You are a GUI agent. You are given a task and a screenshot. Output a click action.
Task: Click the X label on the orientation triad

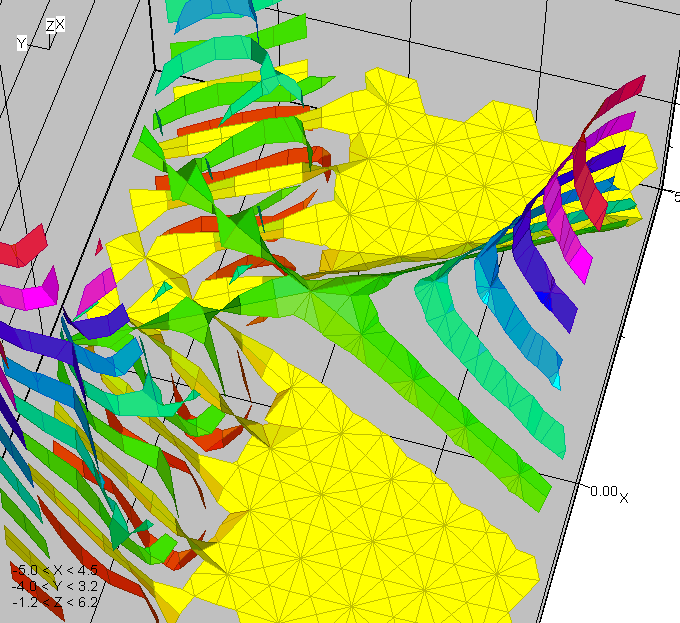(x=60, y=24)
